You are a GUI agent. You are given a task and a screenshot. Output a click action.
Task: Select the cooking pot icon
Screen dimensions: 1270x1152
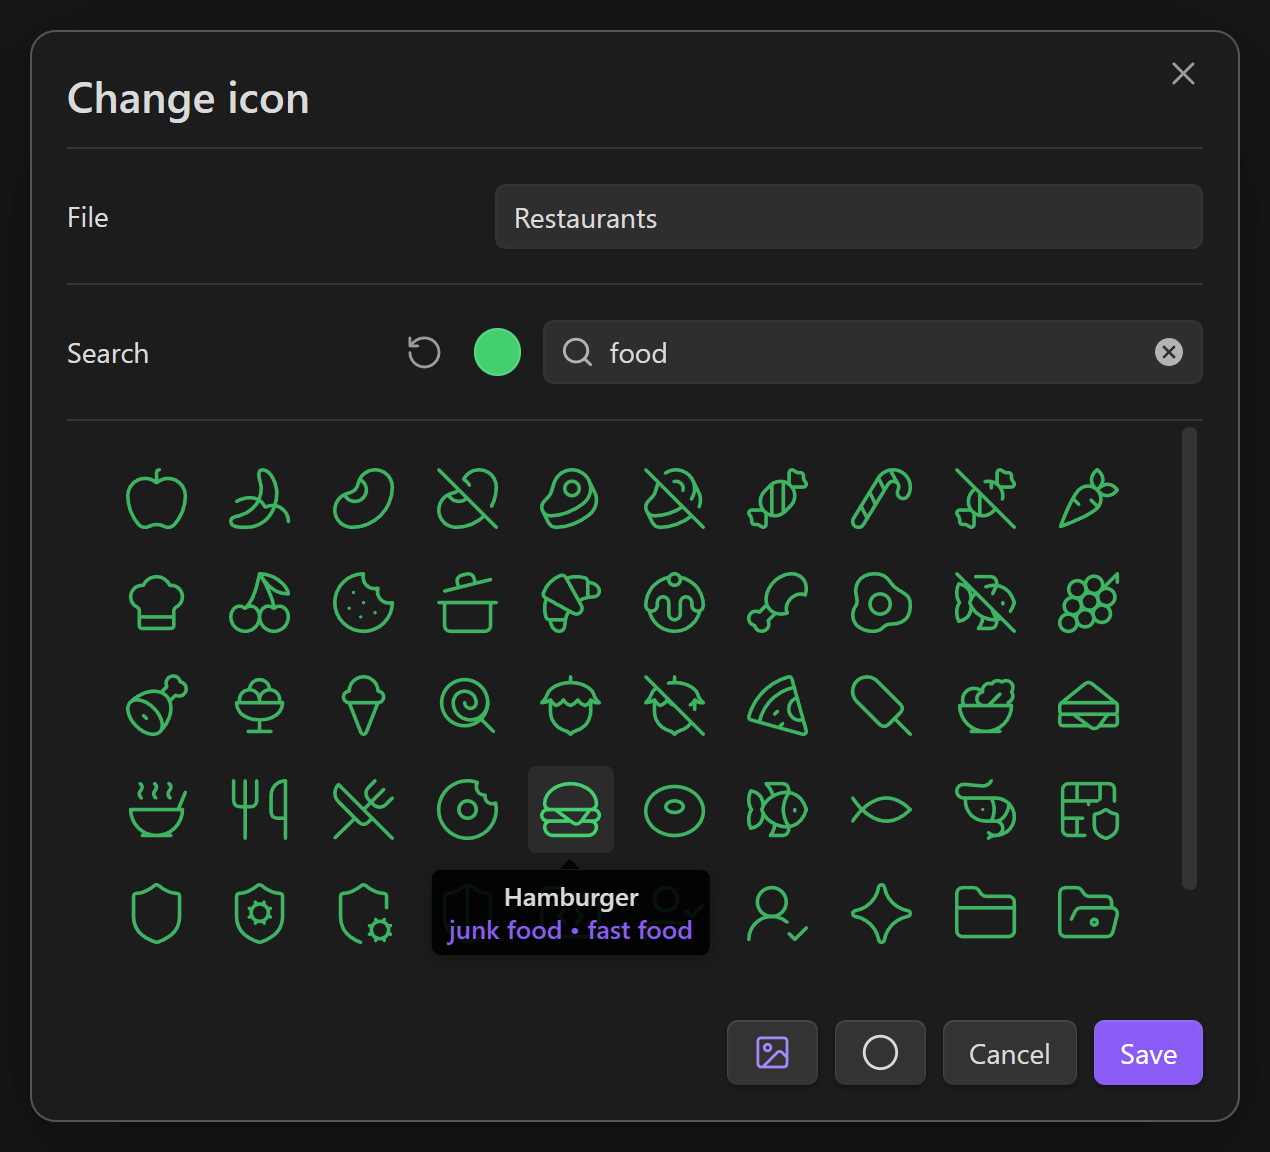point(467,602)
